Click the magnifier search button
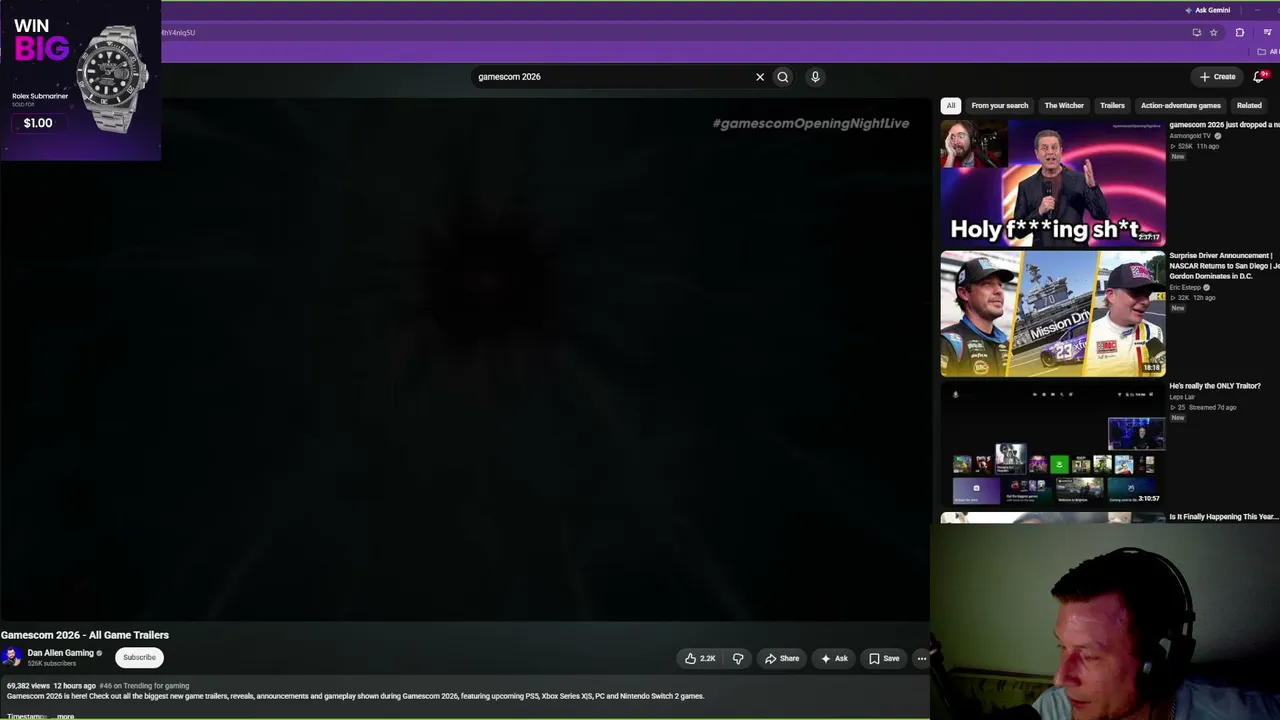This screenshot has height=720, width=1280. point(783,77)
